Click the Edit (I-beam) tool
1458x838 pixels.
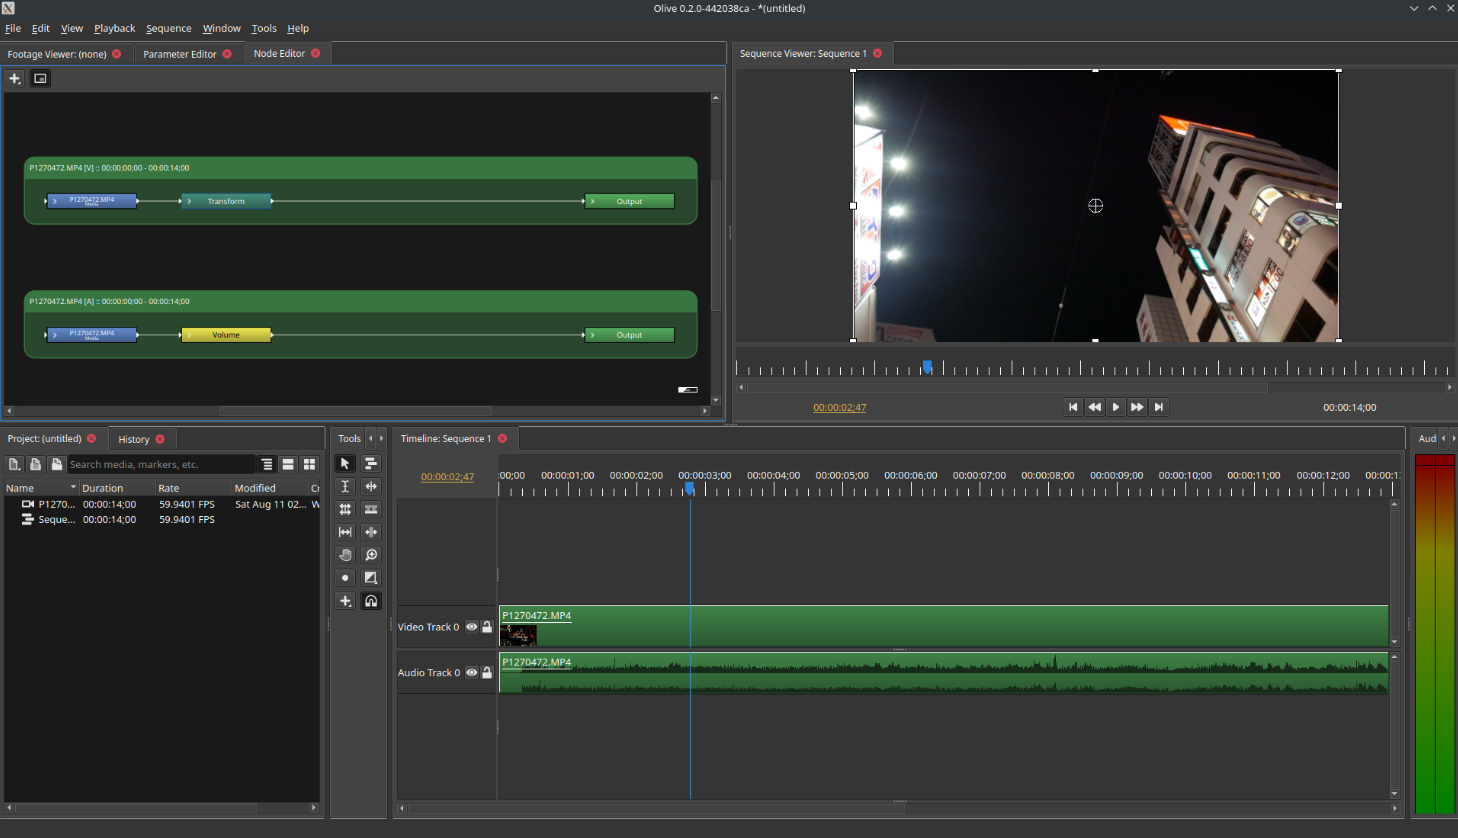[345, 486]
